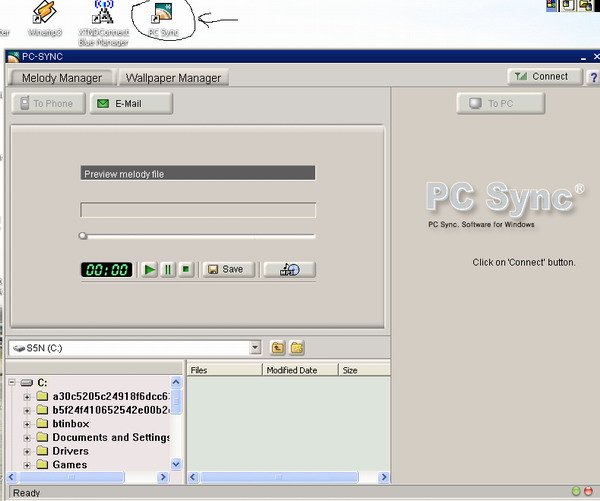The height and width of the screenshot is (501, 600).
Task: Click the melody file name field
Action: click(x=198, y=210)
